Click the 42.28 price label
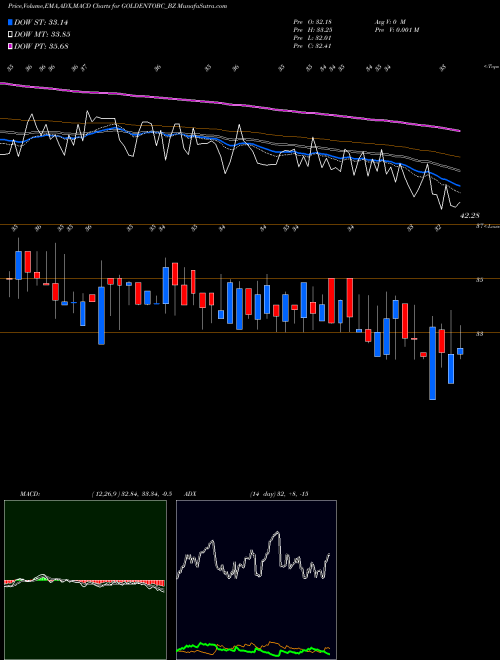This screenshot has height=660, width=500. coord(470,216)
